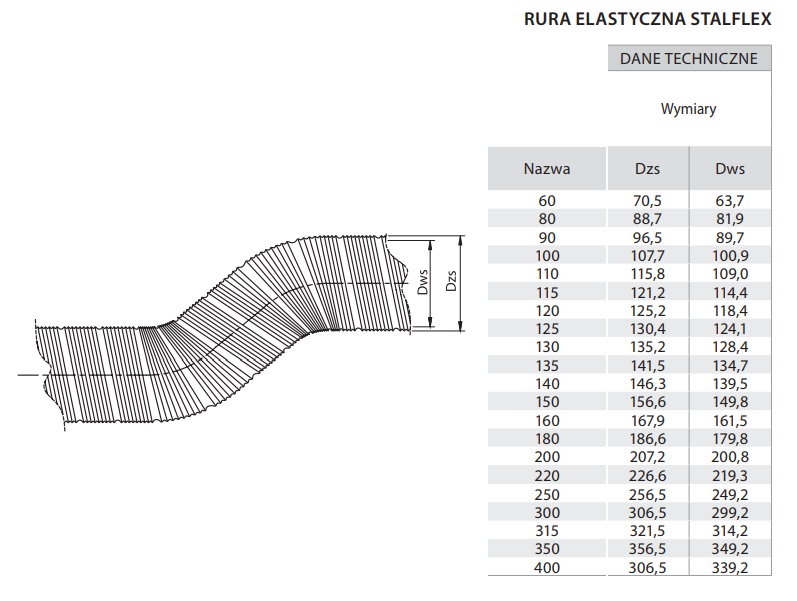Select Dzs value 121,2
Image resolution: width=797 pixels, height=601 pixels.
(648, 293)
